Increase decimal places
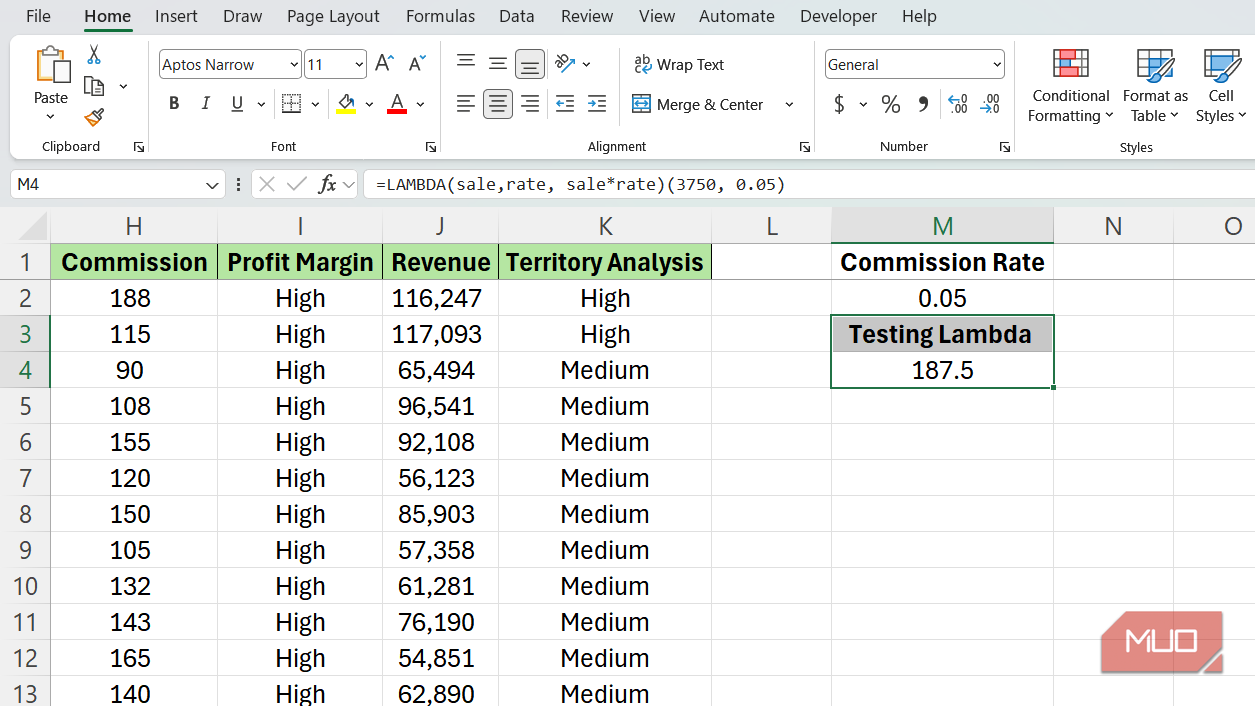 [957, 104]
